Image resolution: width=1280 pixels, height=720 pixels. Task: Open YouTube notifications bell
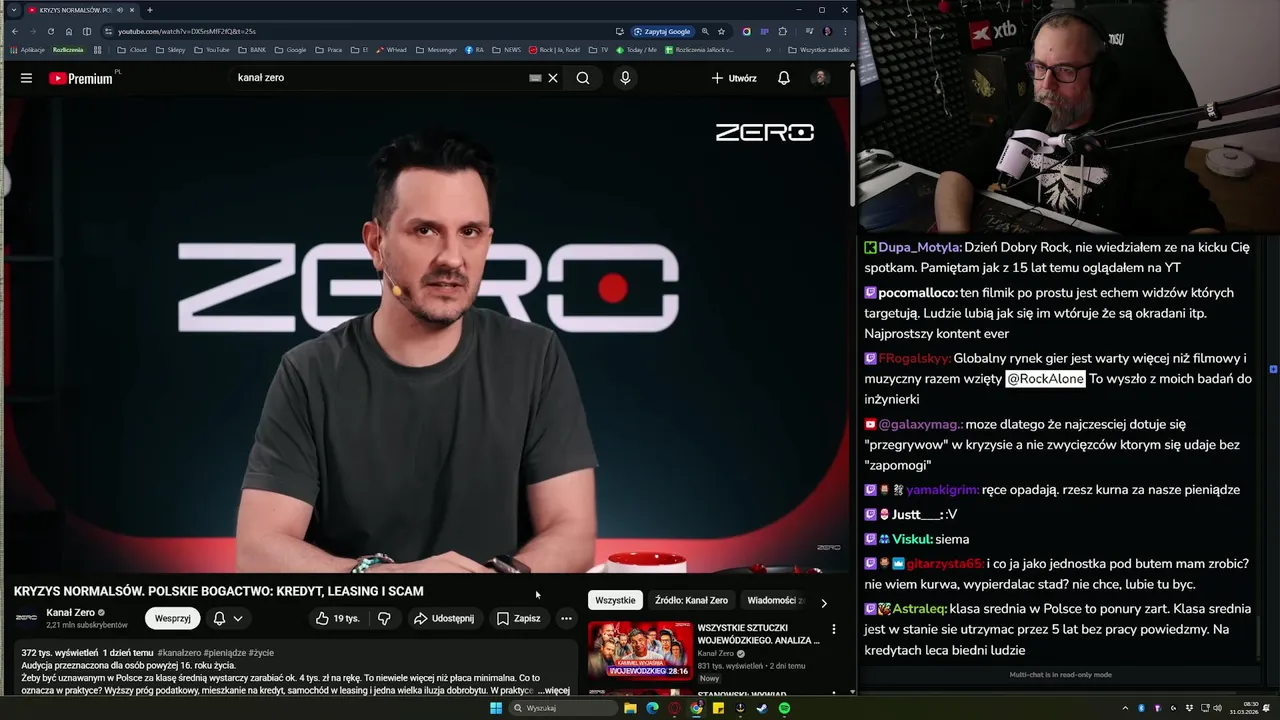click(x=784, y=78)
